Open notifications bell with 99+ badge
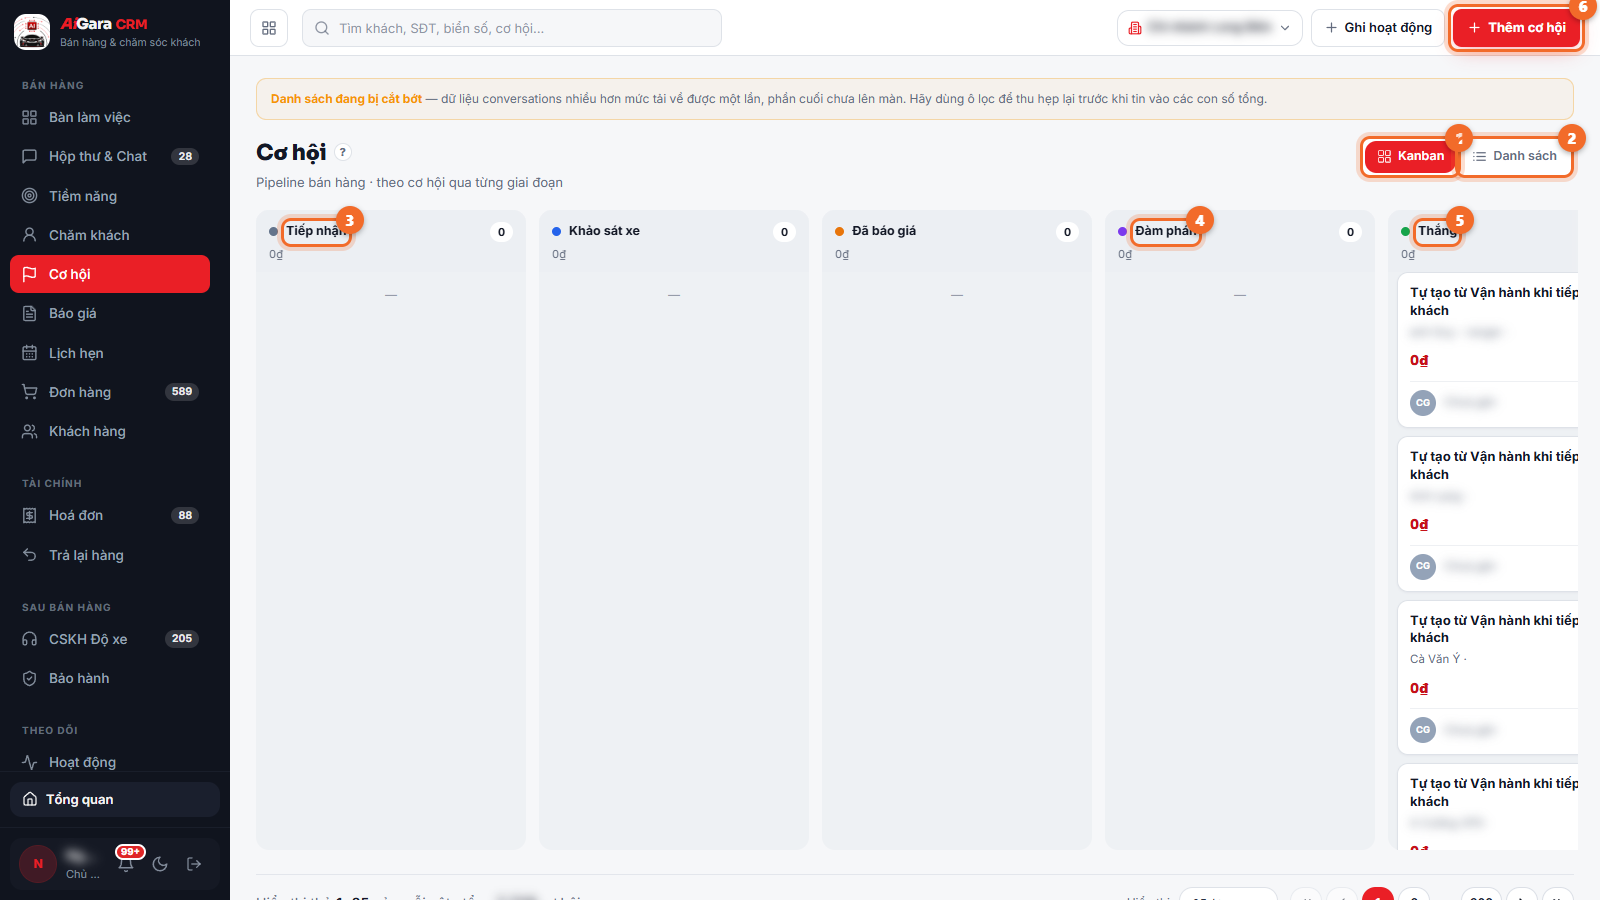Screen dimensions: 1600x900 point(126,863)
